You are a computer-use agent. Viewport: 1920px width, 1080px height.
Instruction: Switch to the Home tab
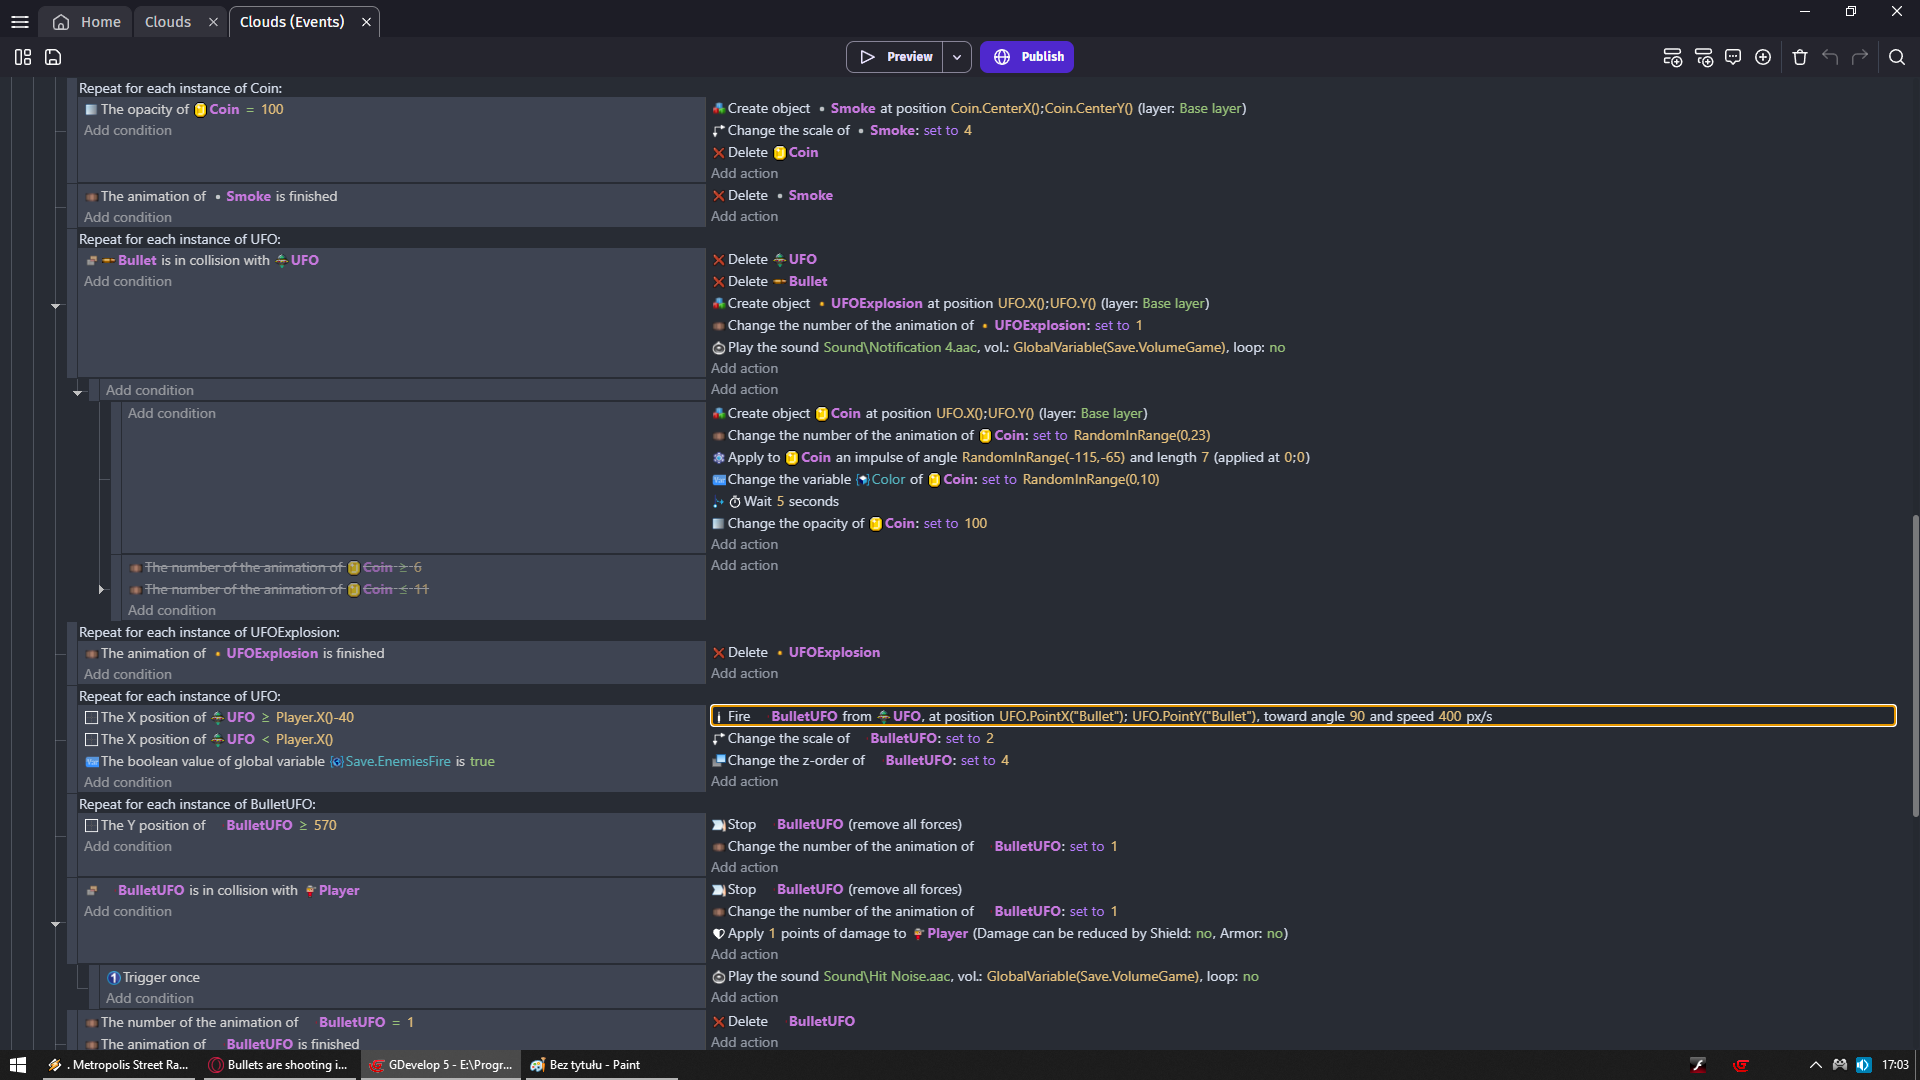coord(87,22)
